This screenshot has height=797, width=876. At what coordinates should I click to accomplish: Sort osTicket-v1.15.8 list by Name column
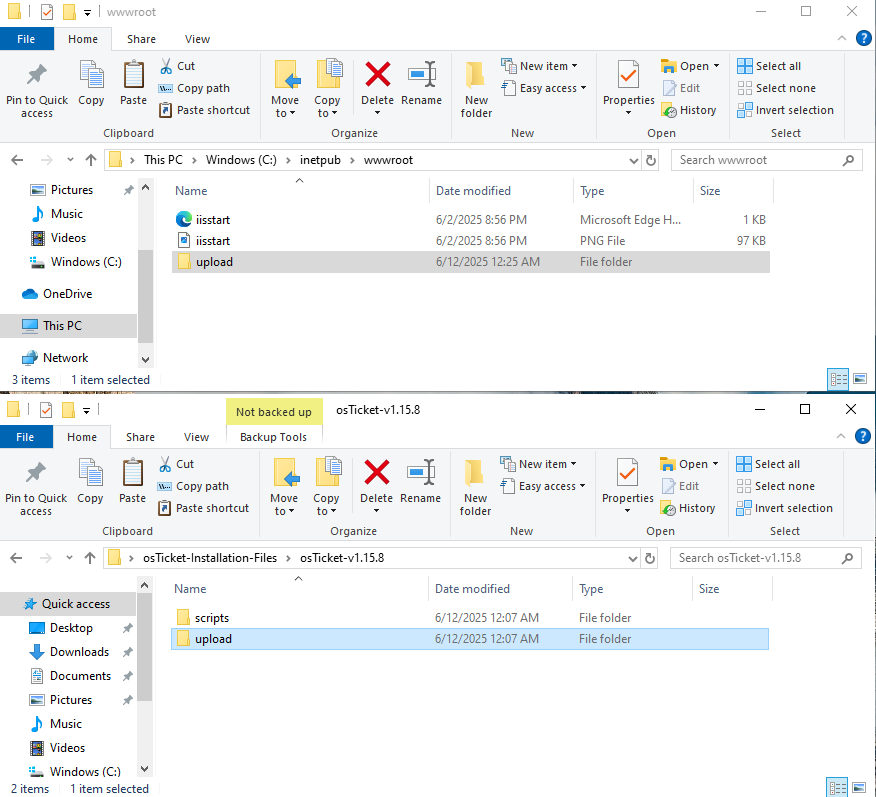pyautogui.click(x=190, y=589)
